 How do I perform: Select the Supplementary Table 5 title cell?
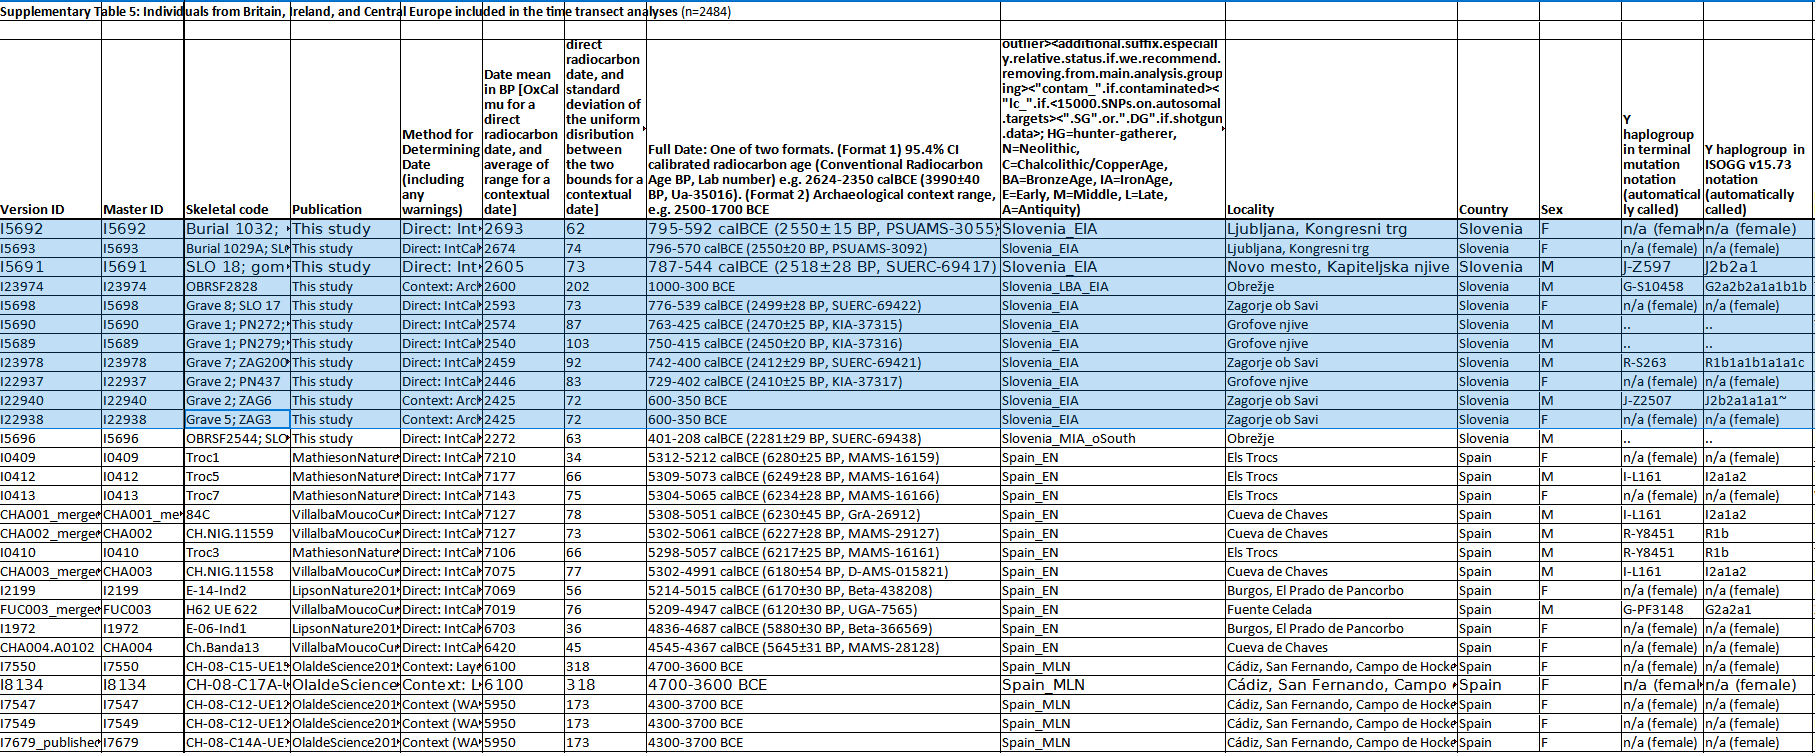point(365,12)
